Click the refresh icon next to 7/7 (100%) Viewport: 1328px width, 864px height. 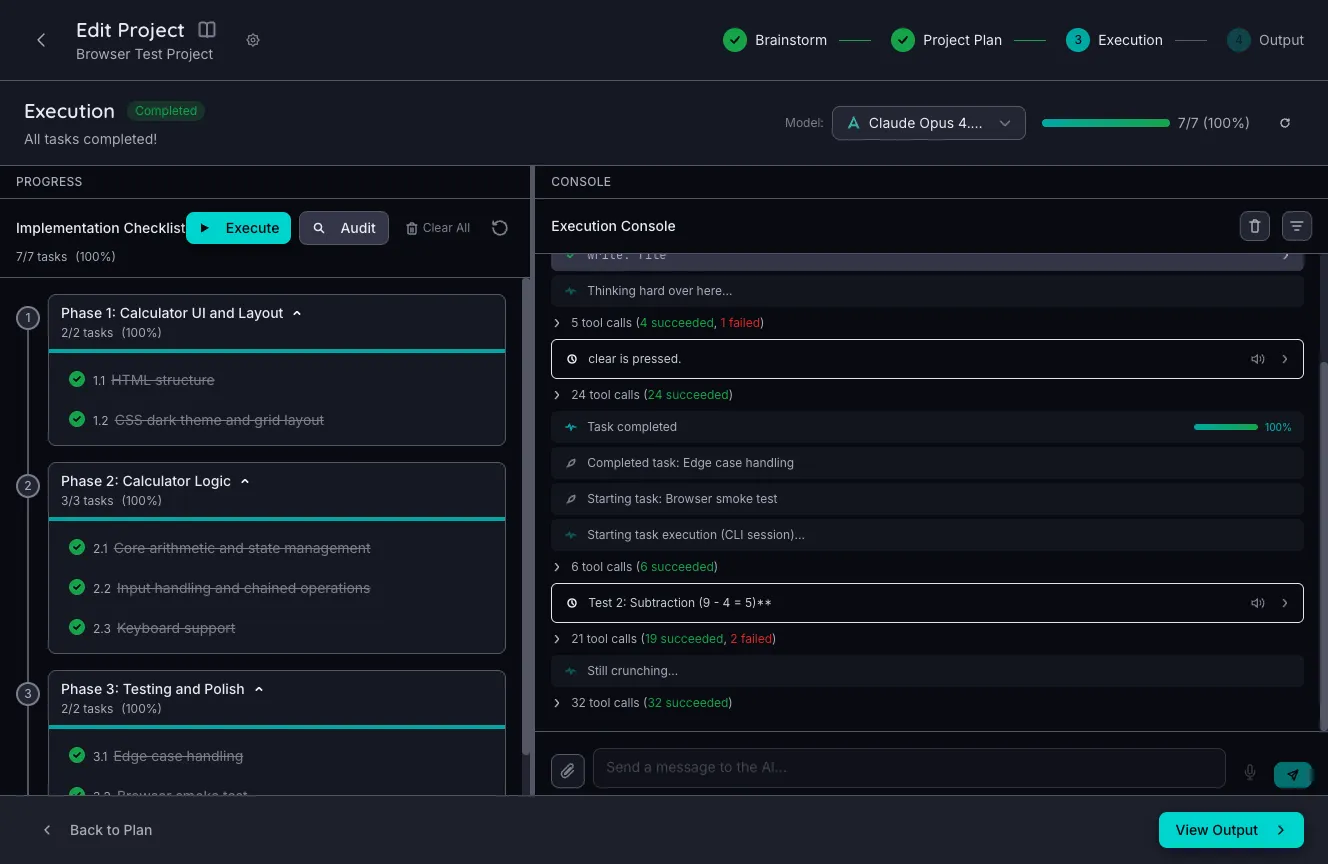pyautogui.click(x=1285, y=123)
